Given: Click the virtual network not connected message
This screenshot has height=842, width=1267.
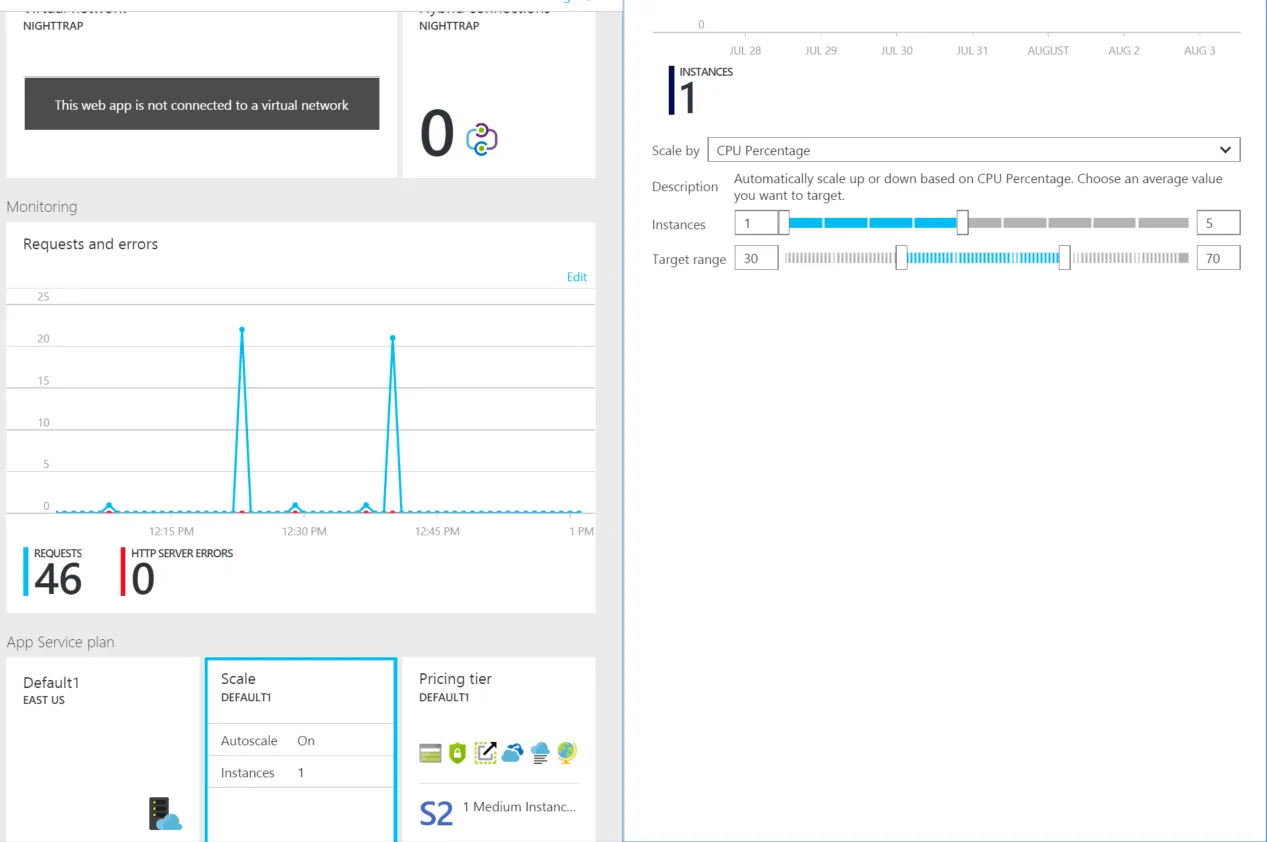Looking at the screenshot, I should click(x=202, y=104).
